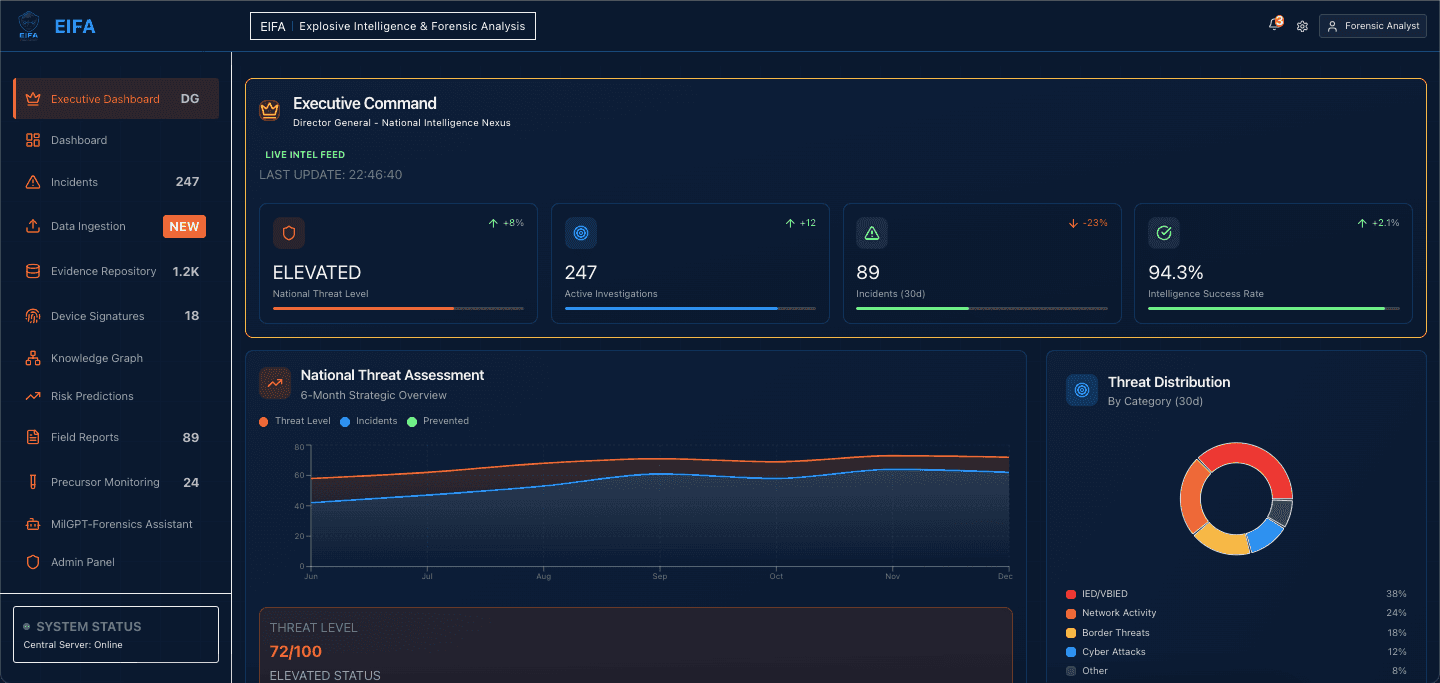This screenshot has height=683, width=1440.
Task: Click the red IED/VBIED legend swatch
Action: coord(1071,594)
